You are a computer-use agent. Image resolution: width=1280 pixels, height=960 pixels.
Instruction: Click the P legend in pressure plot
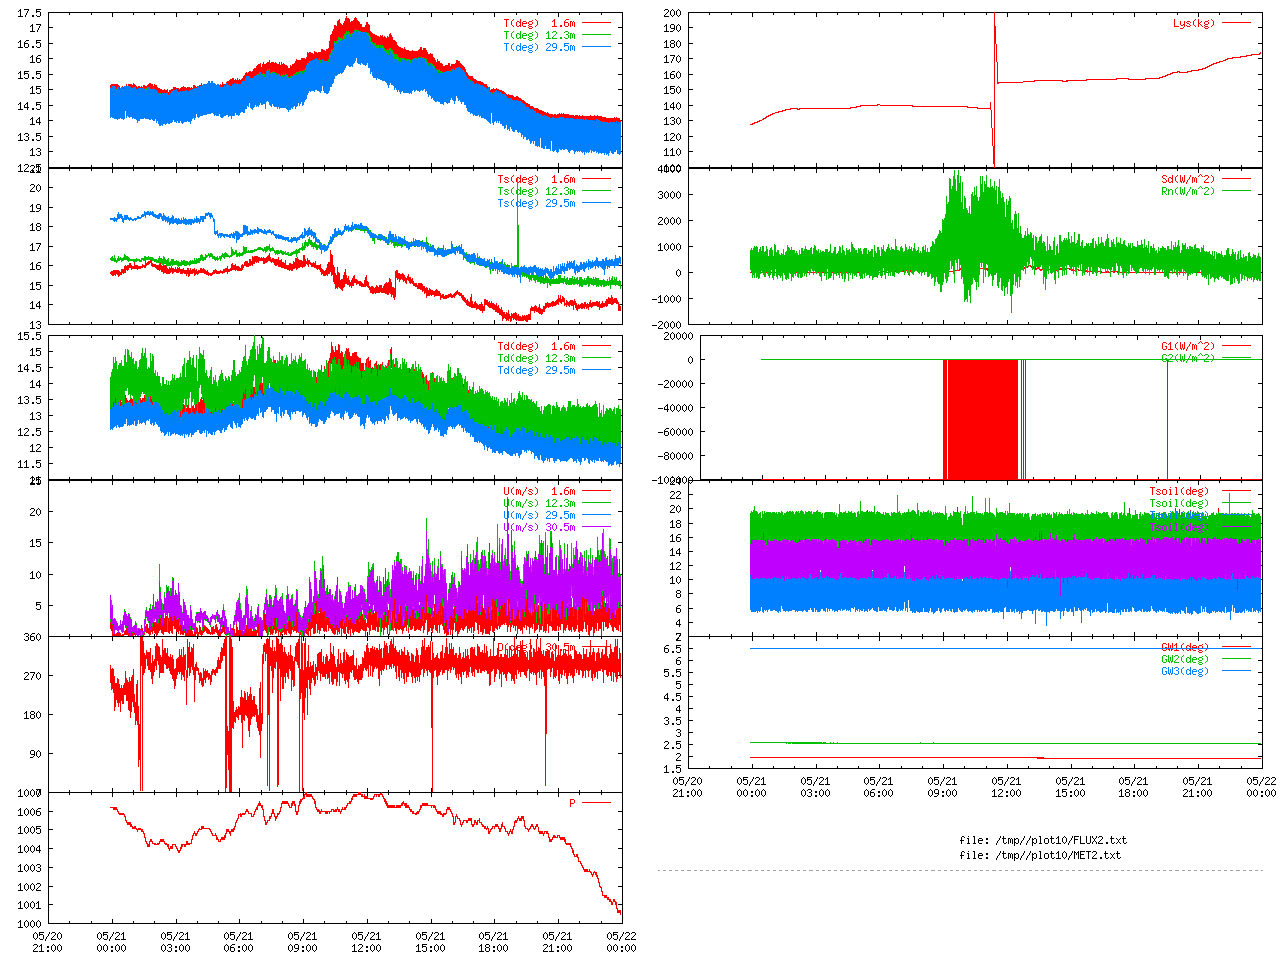(573, 803)
